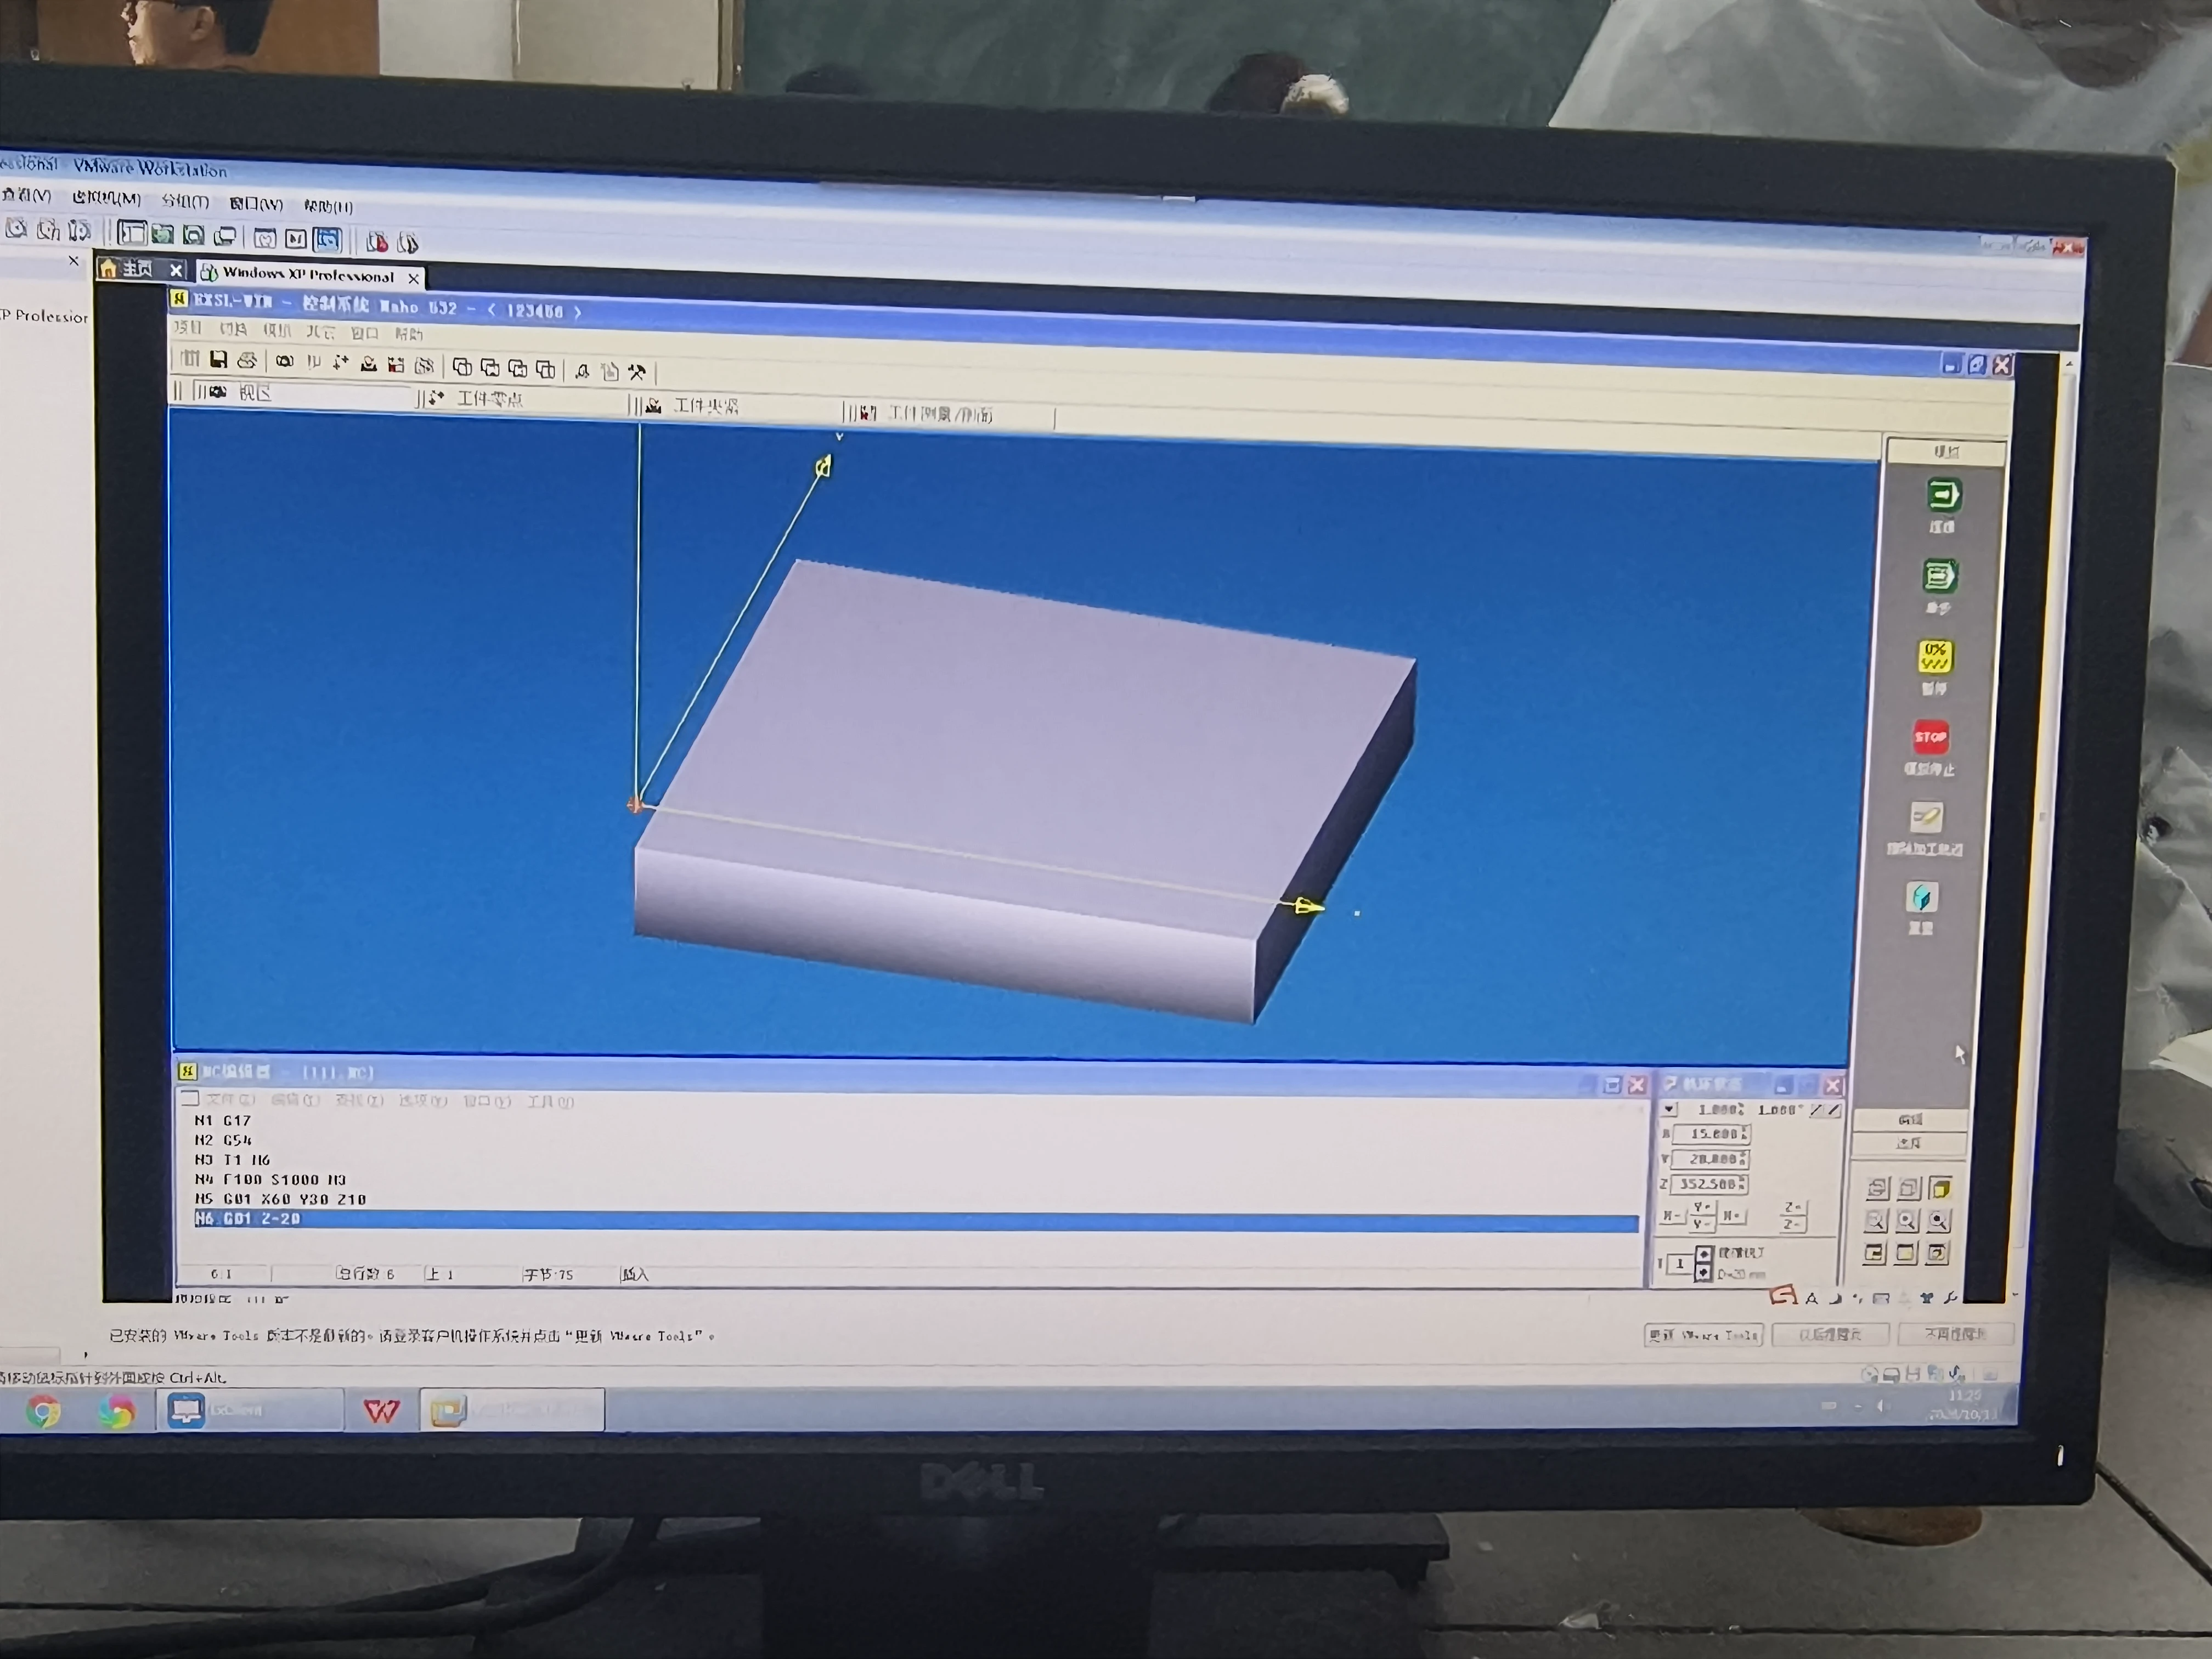Image resolution: width=2212 pixels, height=1659 pixels.
Task: Click the hammer tools icon in toolbar
Action: tap(636, 372)
